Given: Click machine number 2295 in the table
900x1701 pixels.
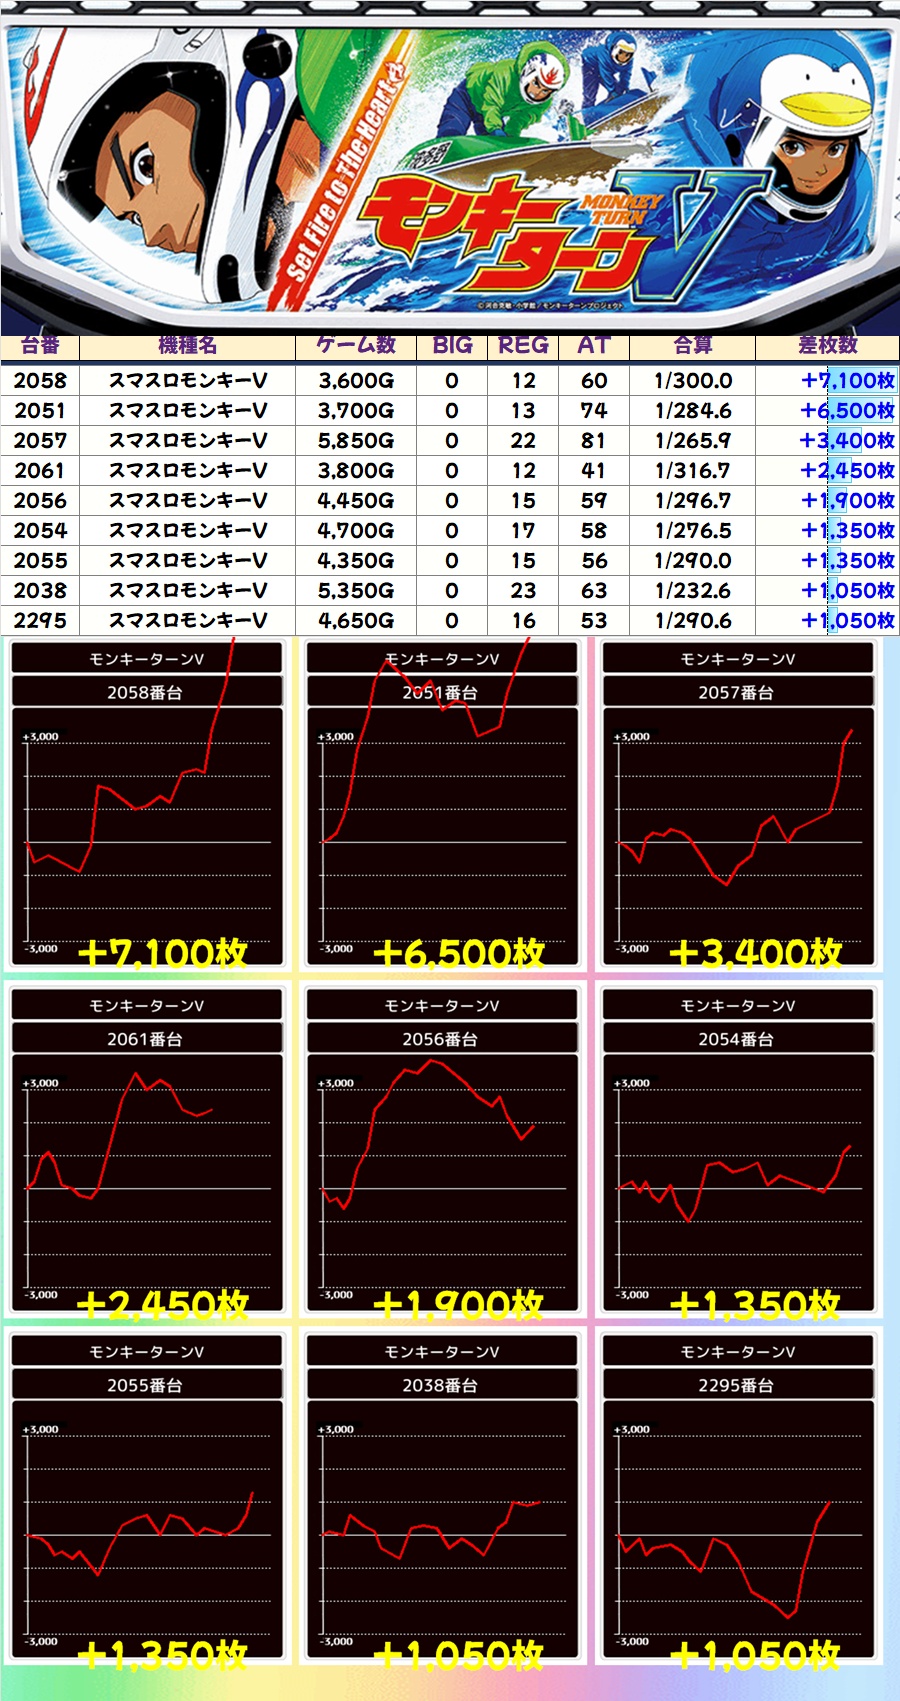Looking at the screenshot, I should coord(40,621).
